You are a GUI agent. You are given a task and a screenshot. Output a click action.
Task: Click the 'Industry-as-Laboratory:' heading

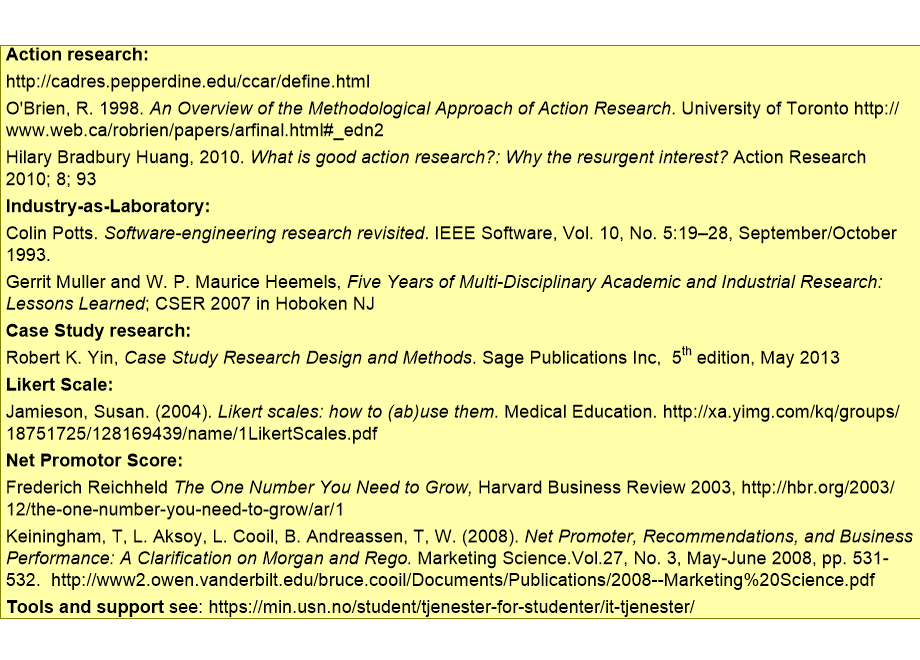108,206
